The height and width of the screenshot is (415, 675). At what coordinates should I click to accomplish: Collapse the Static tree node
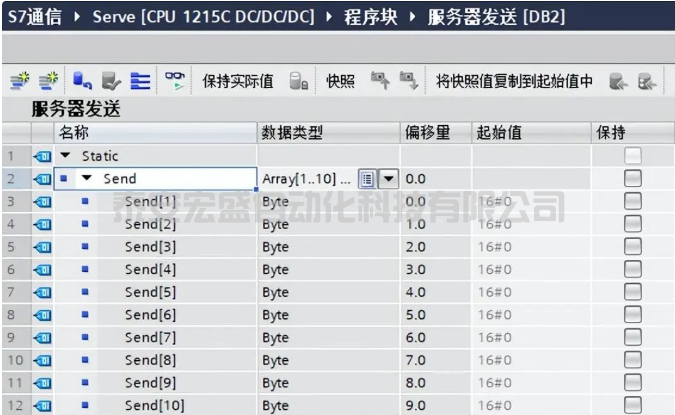[x=66, y=156]
